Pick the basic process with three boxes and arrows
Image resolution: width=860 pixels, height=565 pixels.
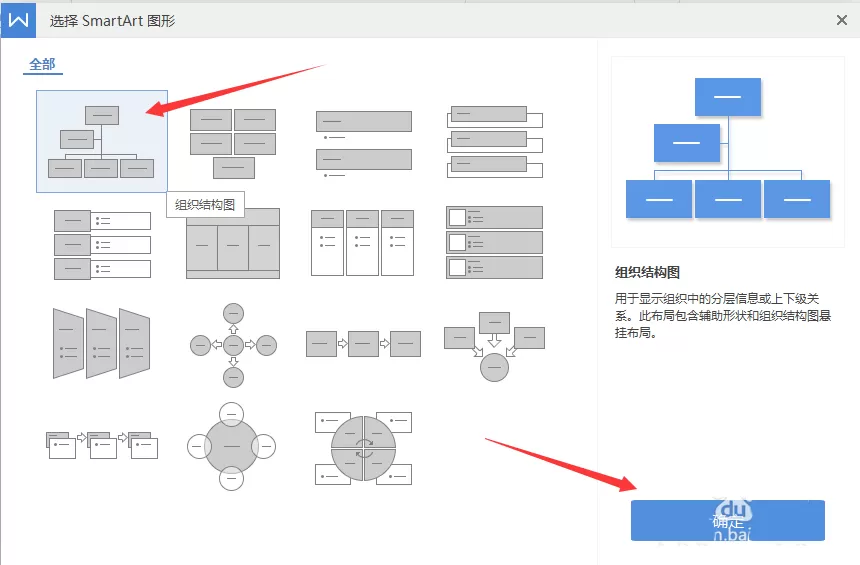pyautogui.click(x=363, y=344)
